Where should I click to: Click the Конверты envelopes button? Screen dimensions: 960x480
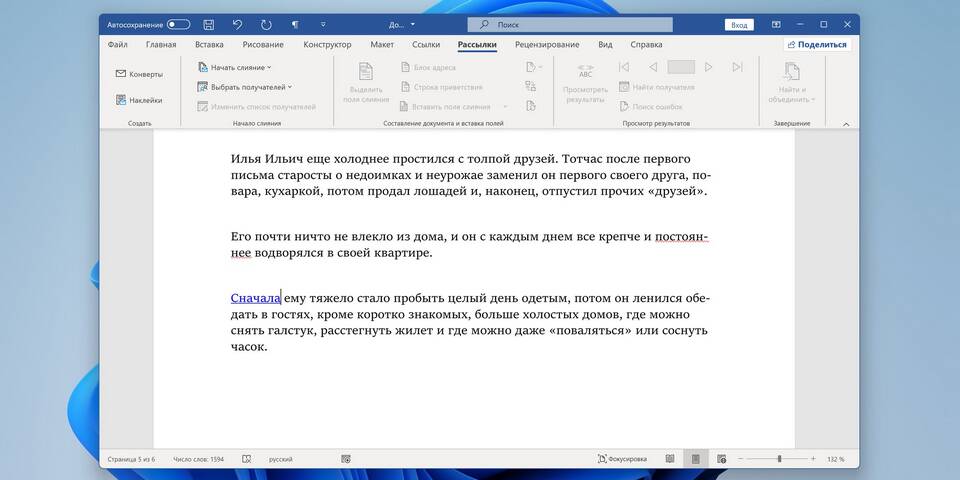(x=139, y=74)
